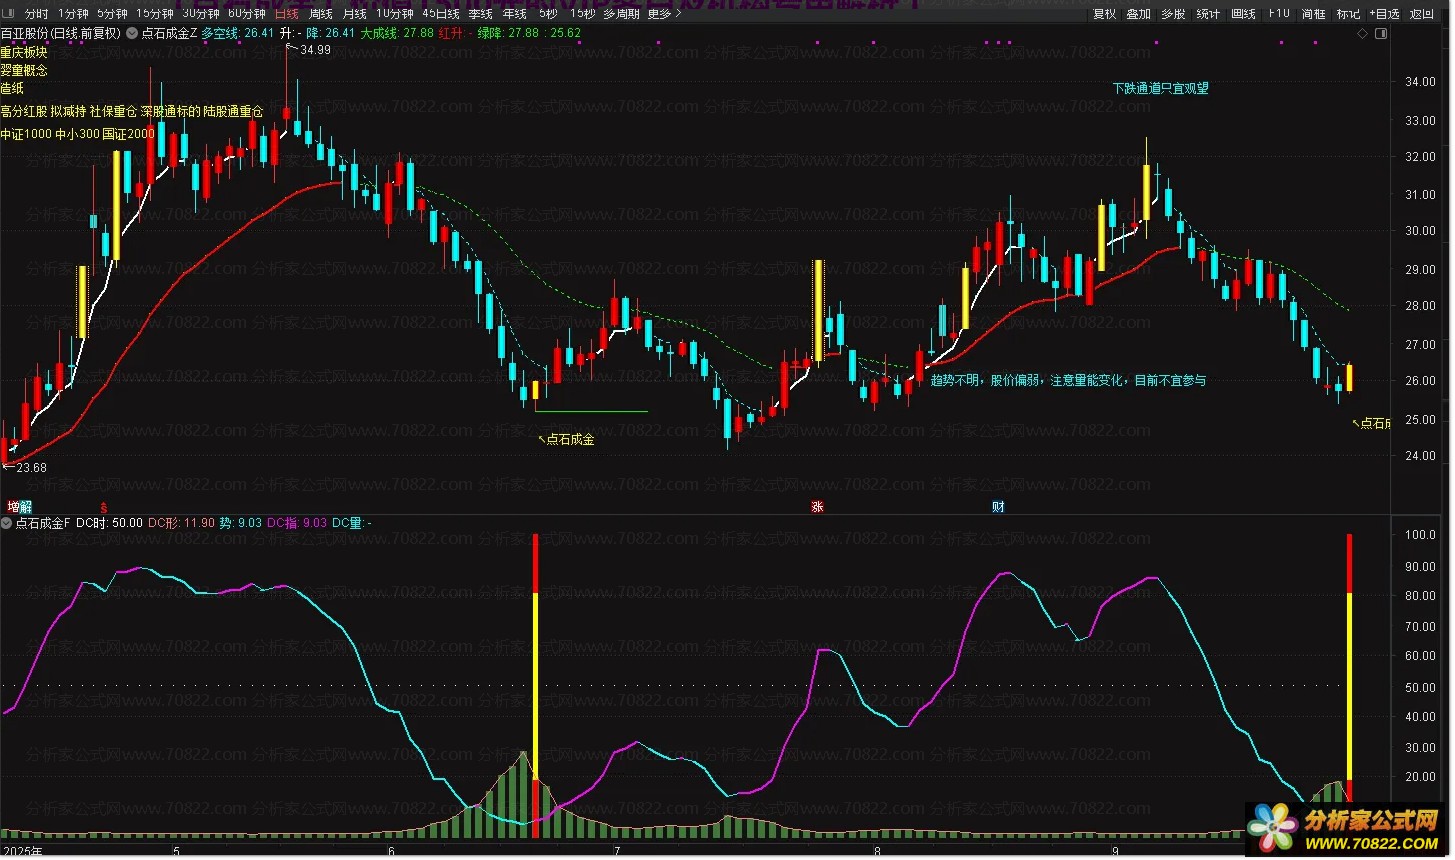Select the 1分钟 period tab
Screen dimensions: 1455x860
pyautogui.click(x=72, y=14)
